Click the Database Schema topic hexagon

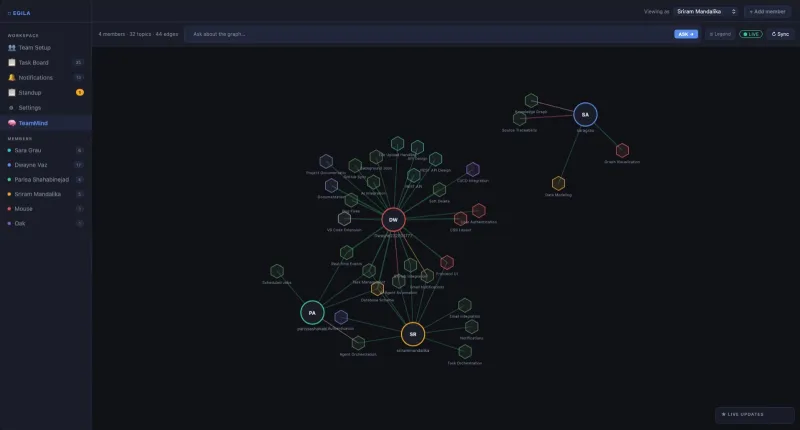click(x=377, y=289)
